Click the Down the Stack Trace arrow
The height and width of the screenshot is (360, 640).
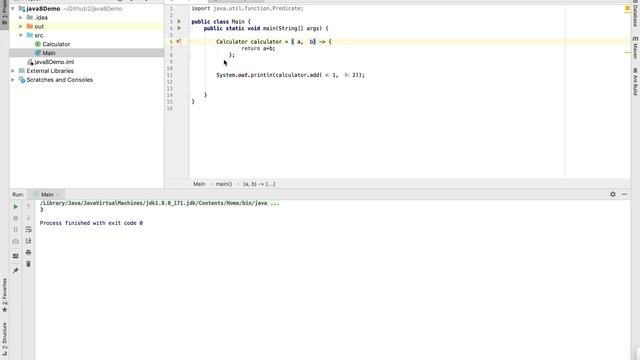(29, 218)
